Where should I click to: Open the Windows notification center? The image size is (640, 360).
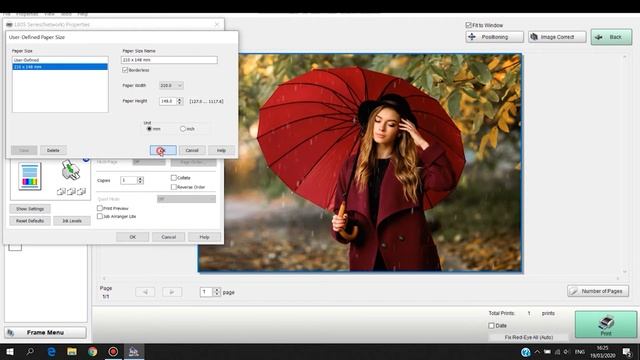(627, 352)
